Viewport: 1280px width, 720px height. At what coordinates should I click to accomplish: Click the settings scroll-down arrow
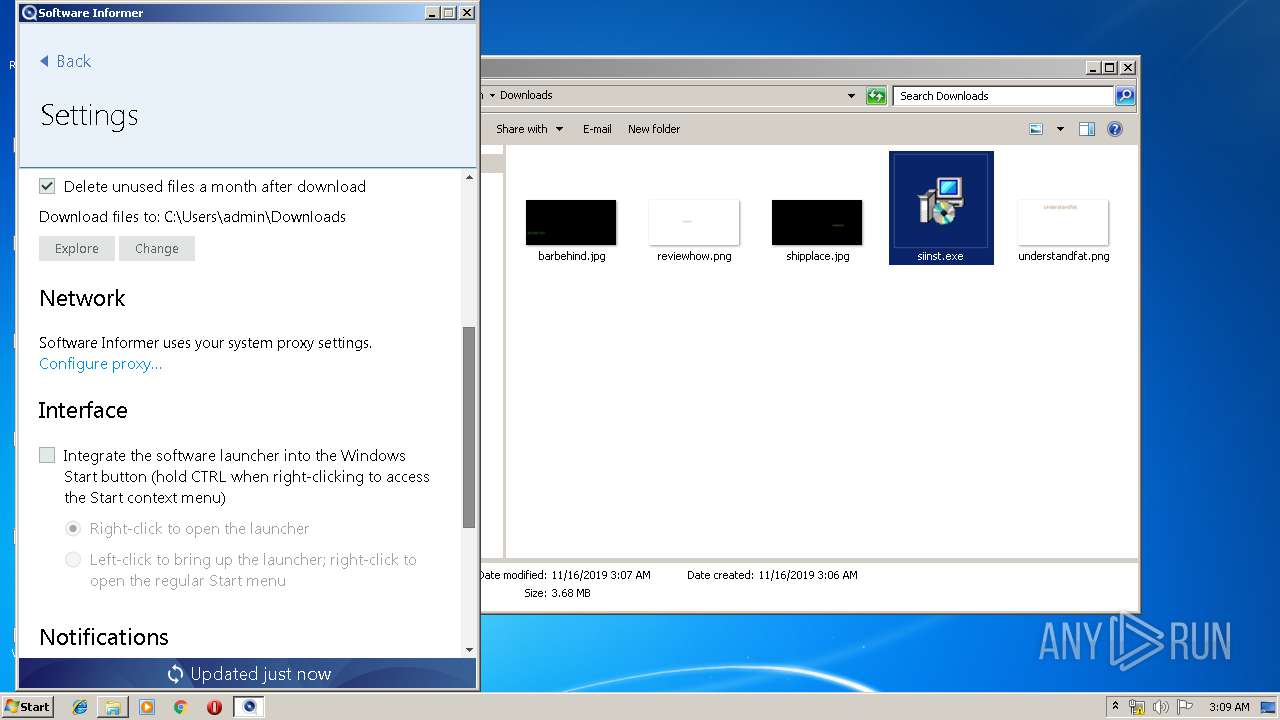pos(469,650)
